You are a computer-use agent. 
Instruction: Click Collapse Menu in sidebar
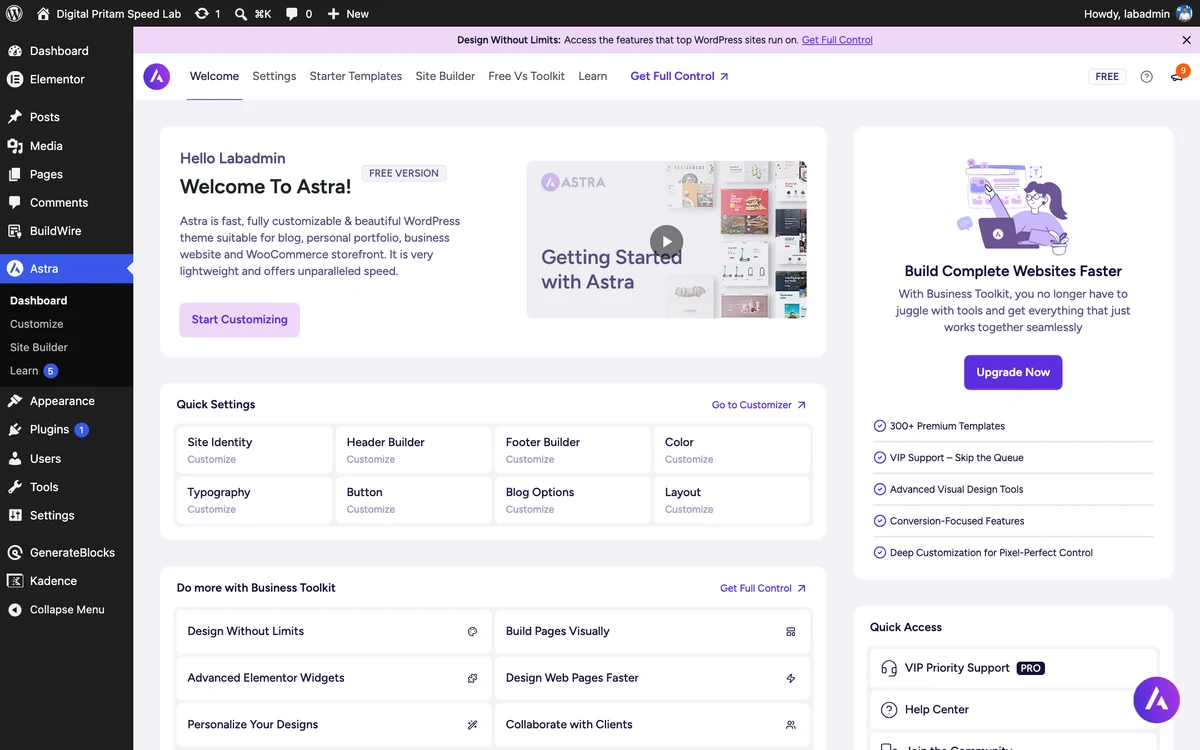point(66,610)
